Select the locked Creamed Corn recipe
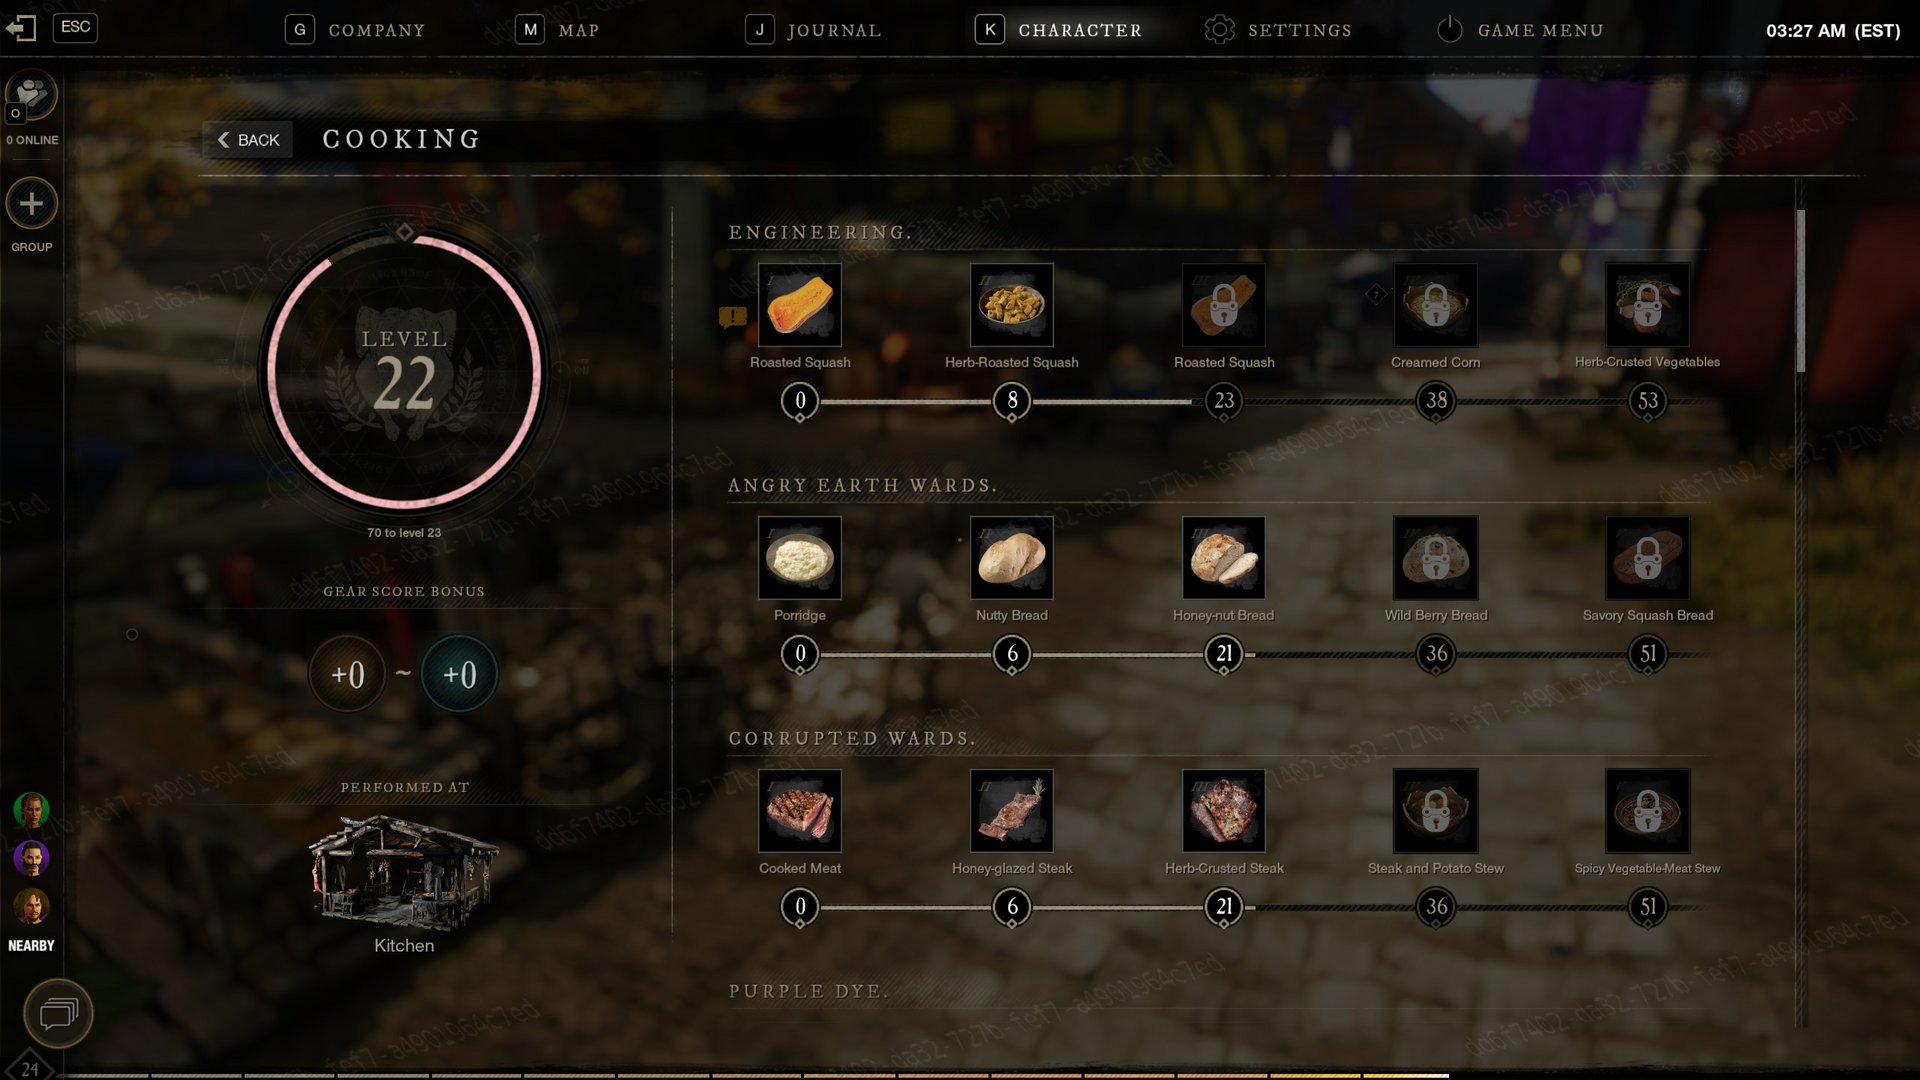The width and height of the screenshot is (1920, 1080). tap(1435, 305)
